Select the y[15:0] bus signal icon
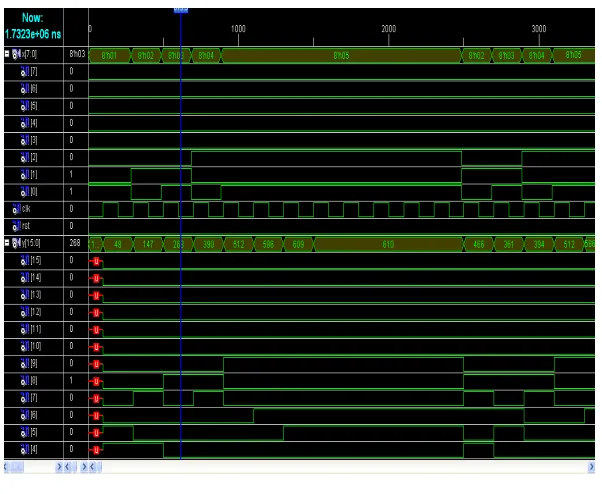This screenshot has width=602, height=494. pos(16,243)
